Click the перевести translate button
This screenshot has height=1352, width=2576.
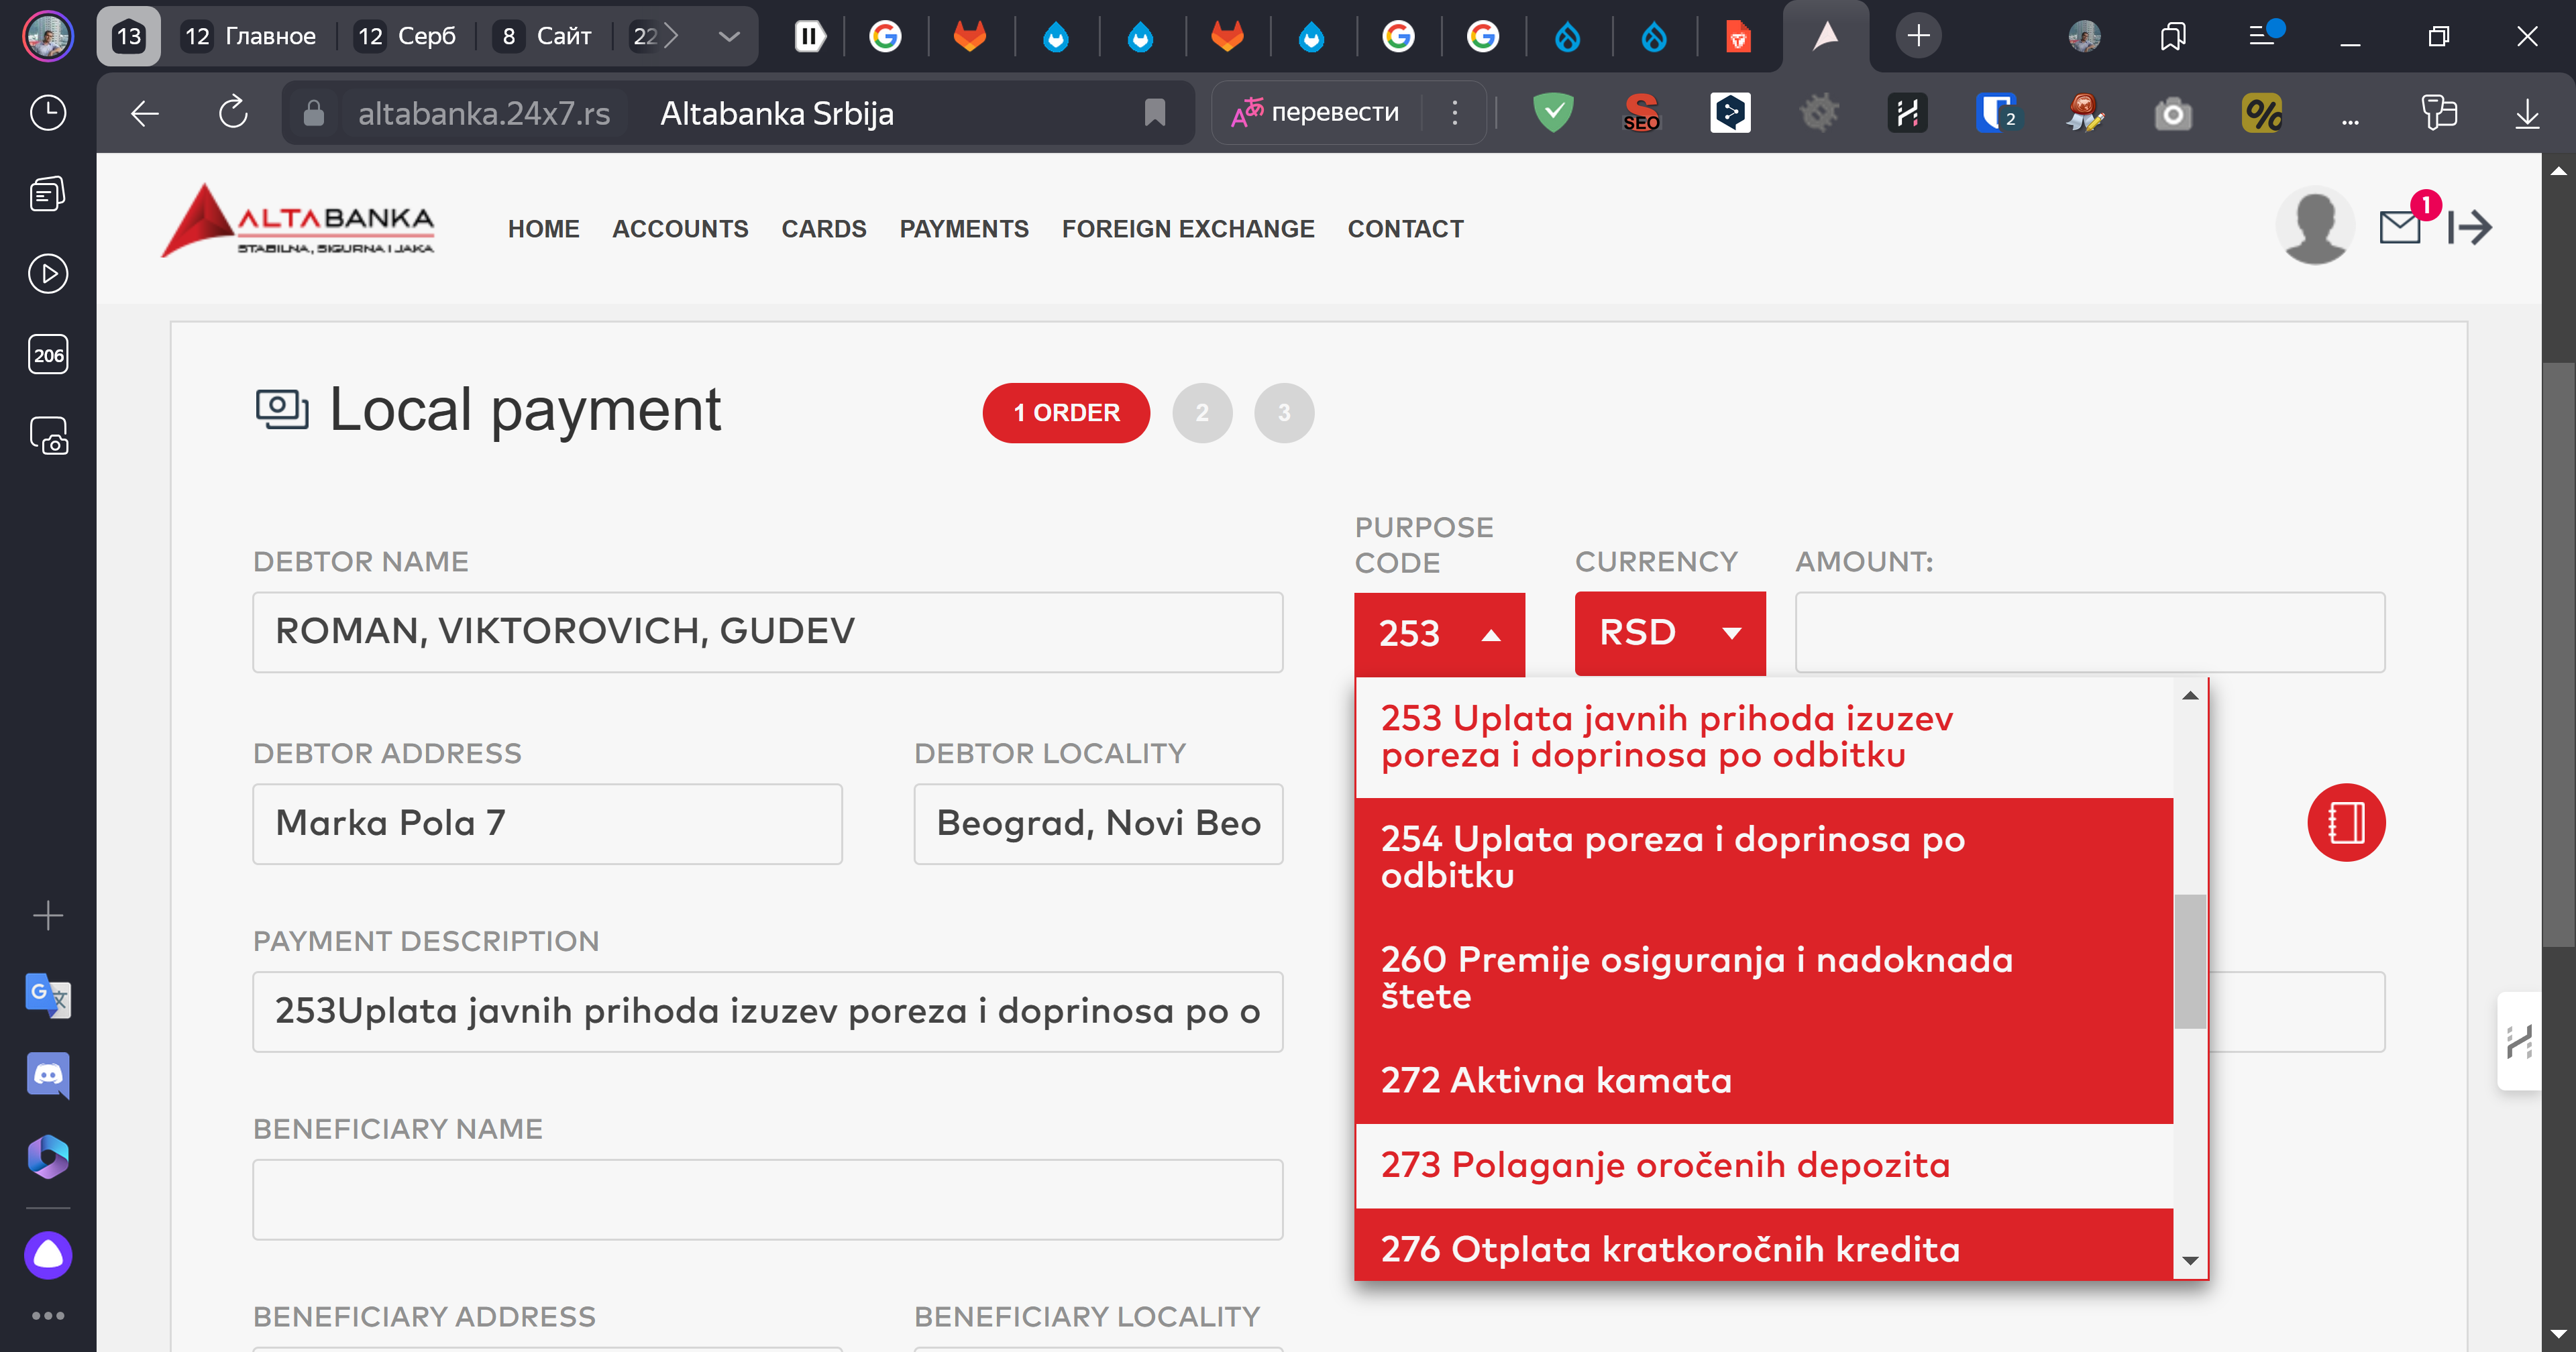click(1315, 112)
